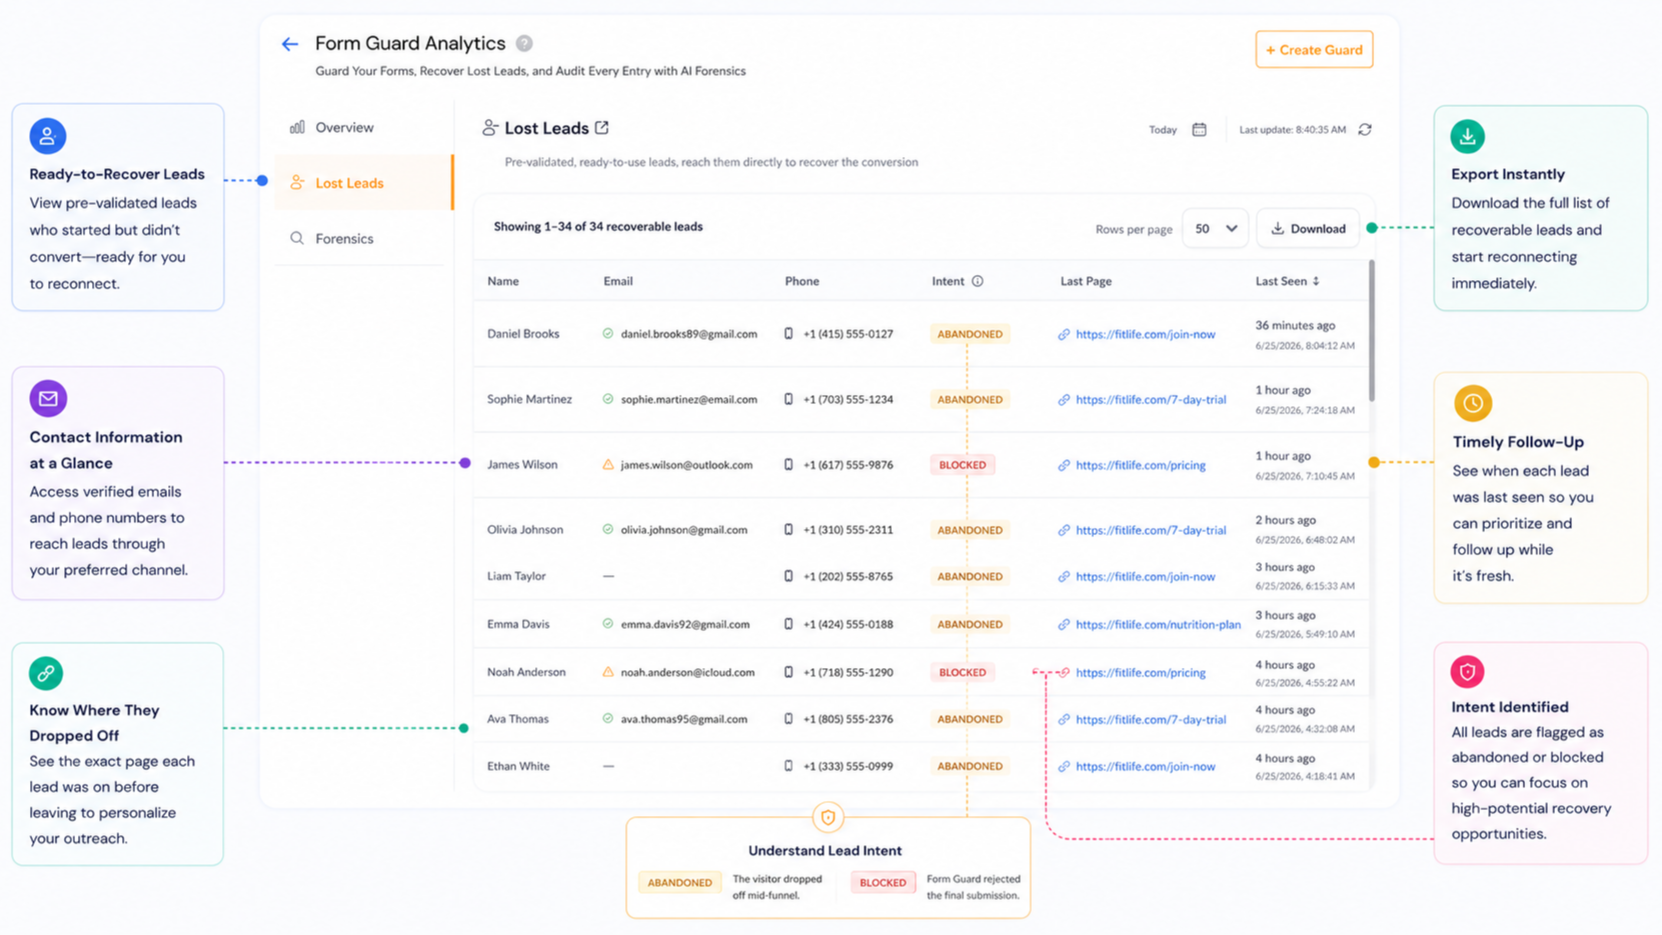Click the Email column header

coord(618,281)
